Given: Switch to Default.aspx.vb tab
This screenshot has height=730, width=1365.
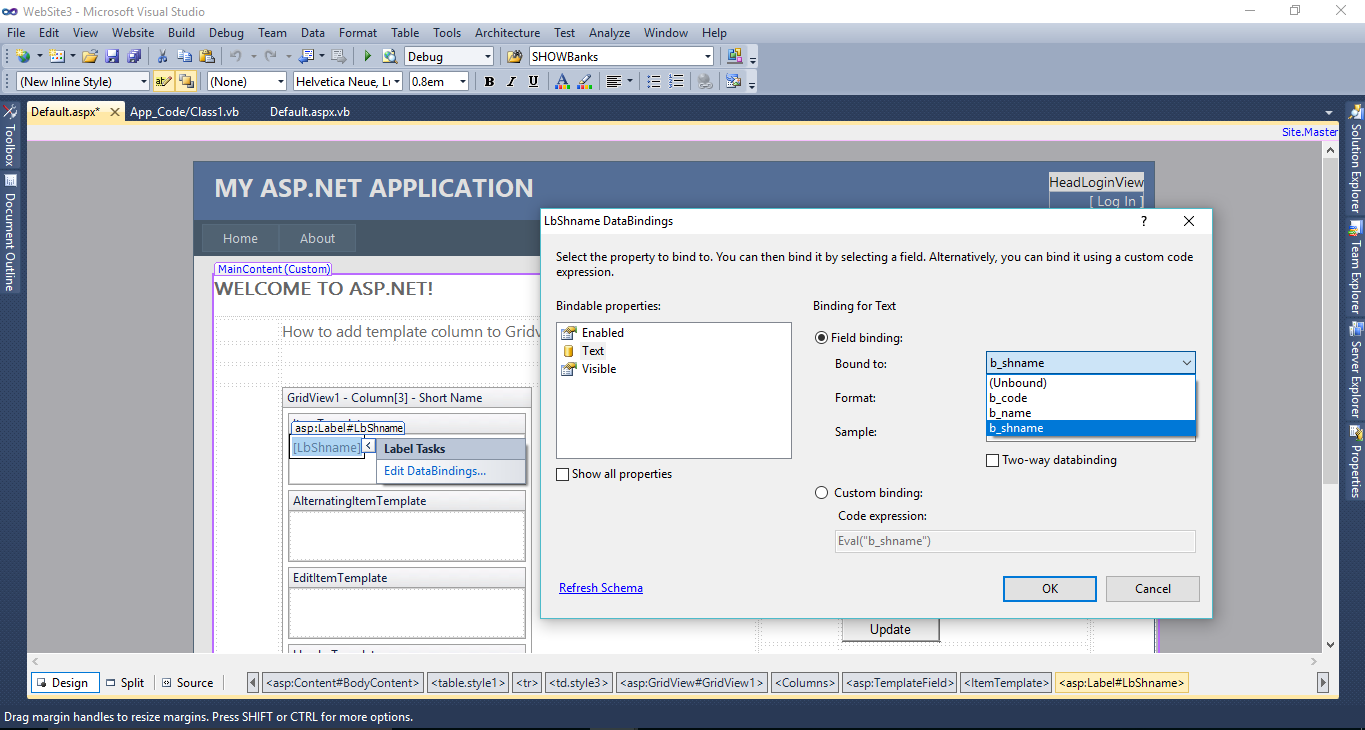Looking at the screenshot, I should tap(310, 112).
